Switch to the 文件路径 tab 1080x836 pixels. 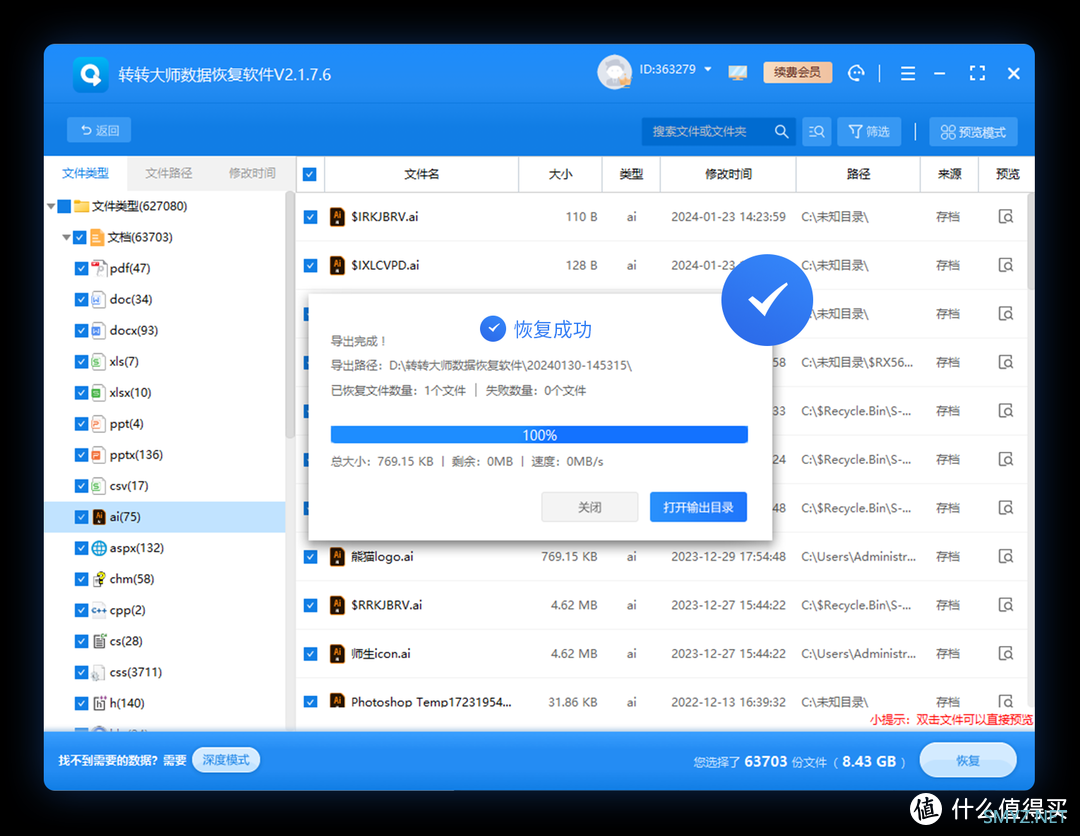click(x=168, y=173)
